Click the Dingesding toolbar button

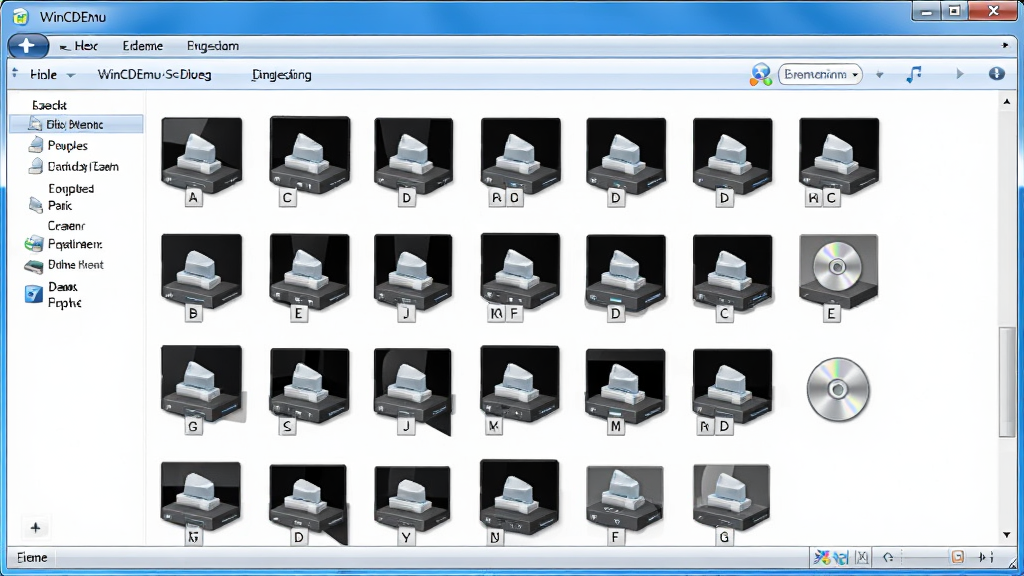(x=281, y=74)
